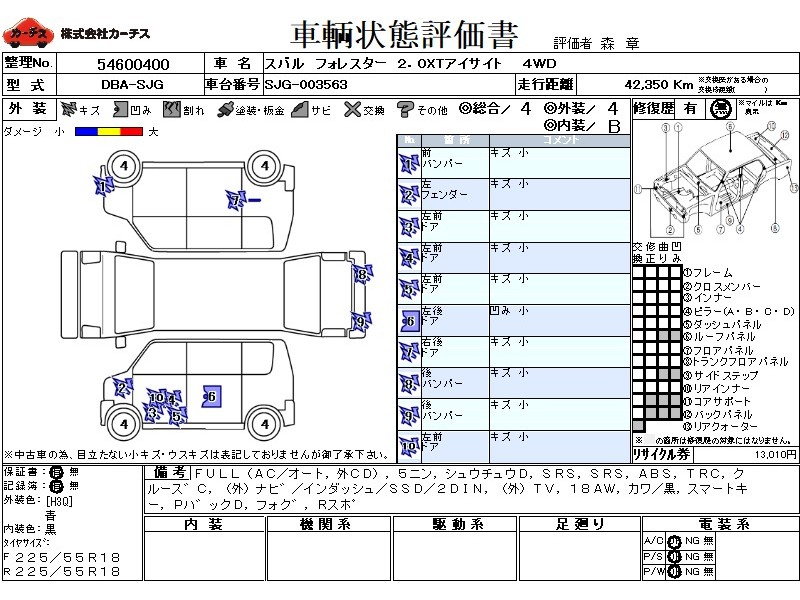Click the 駆動系 section header
Image resolution: width=800 pixels, height=600 pixels.
click(456, 524)
